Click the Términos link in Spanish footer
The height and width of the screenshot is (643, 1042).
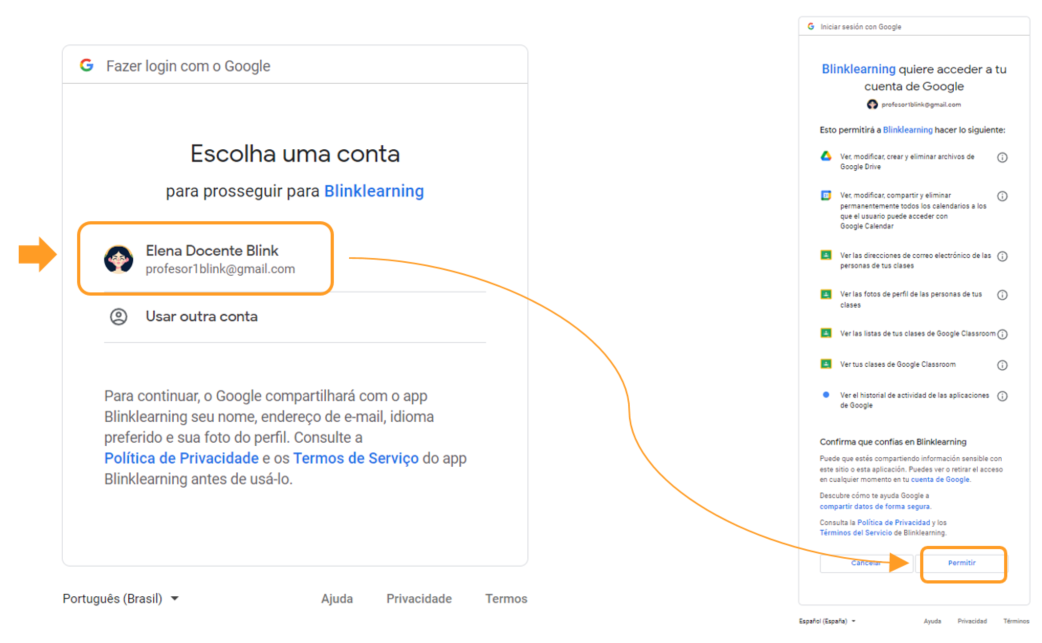tap(1016, 621)
